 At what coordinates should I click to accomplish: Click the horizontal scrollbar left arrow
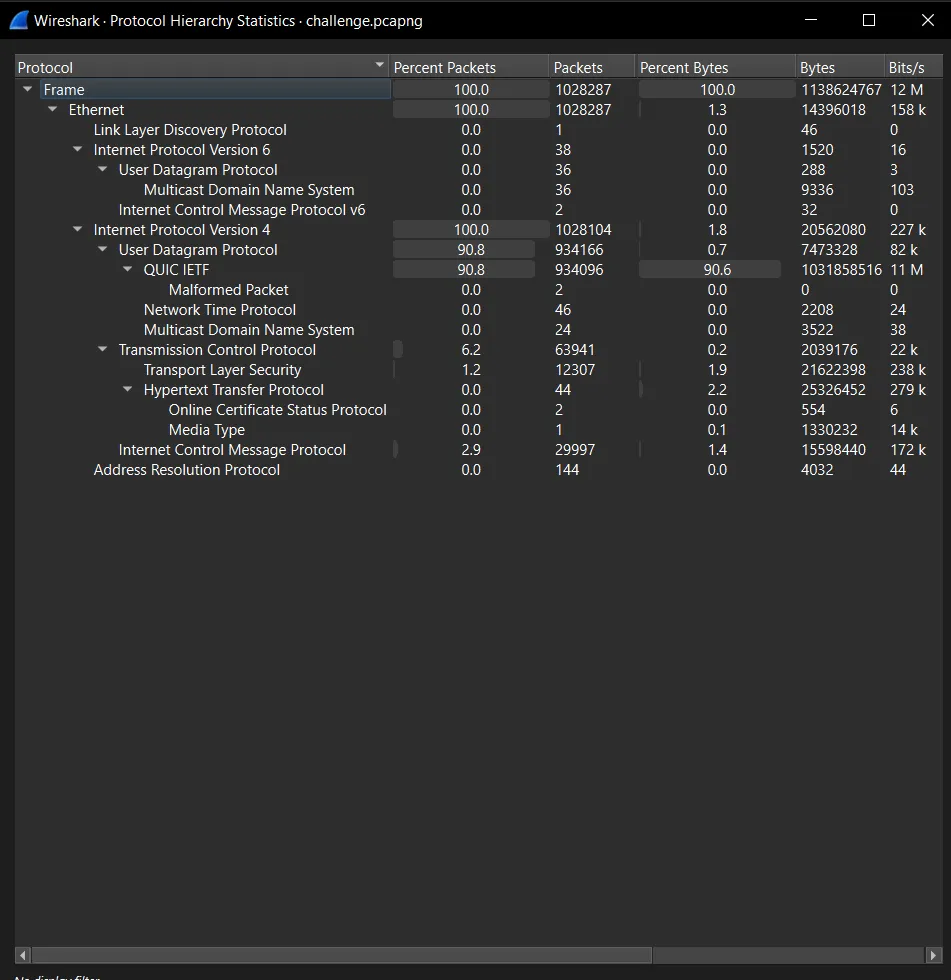click(23, 955)
